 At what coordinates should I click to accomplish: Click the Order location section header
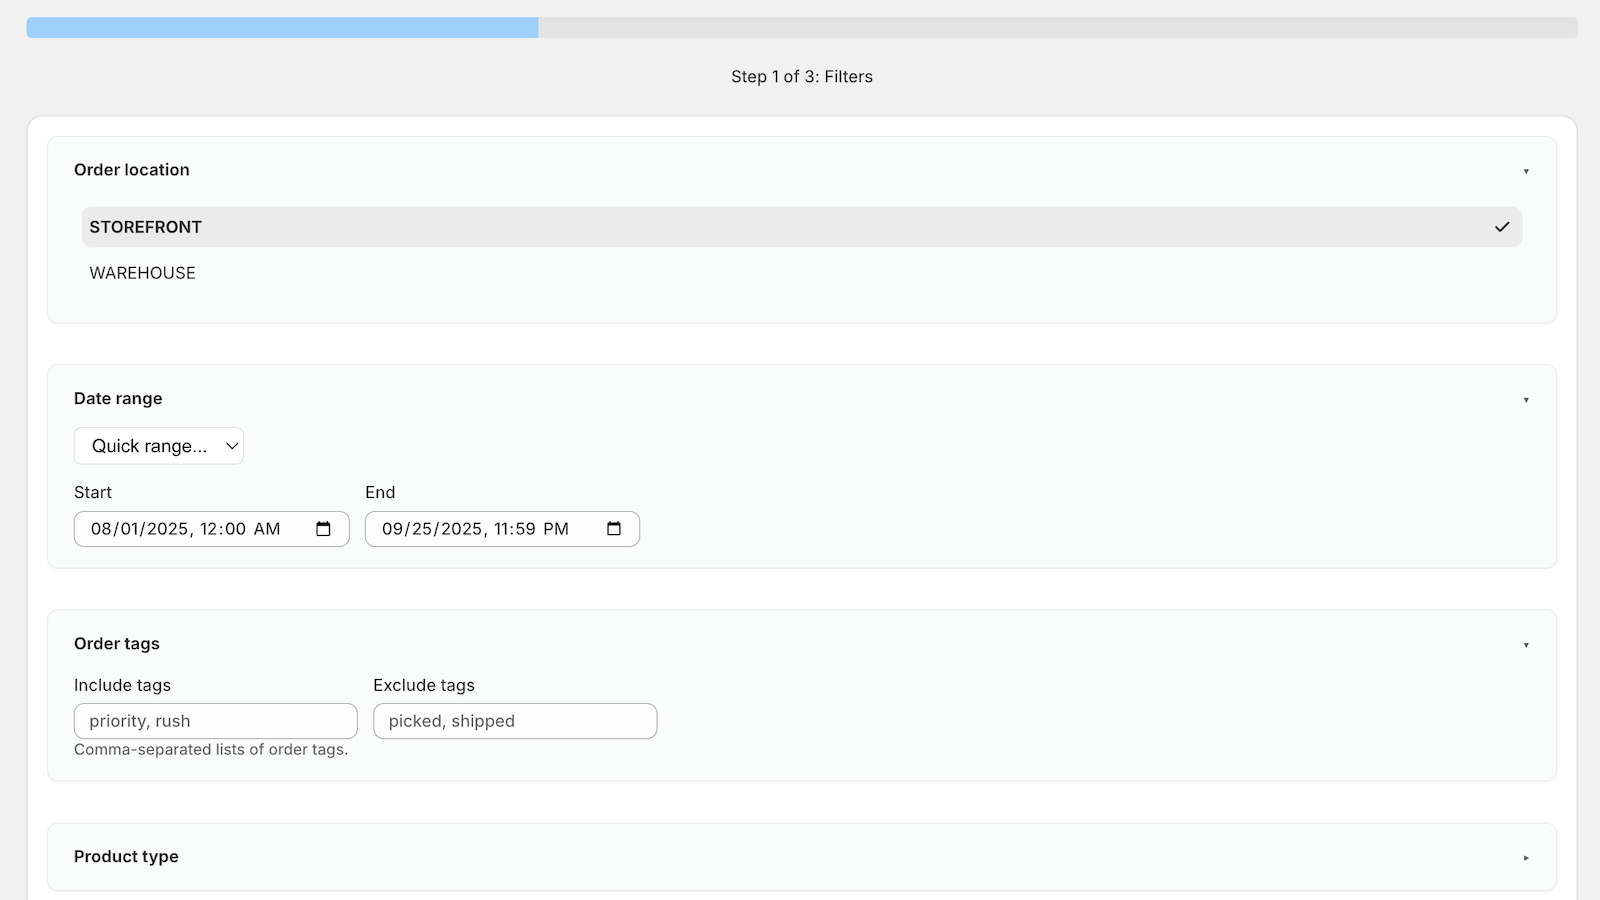[131, 170]
